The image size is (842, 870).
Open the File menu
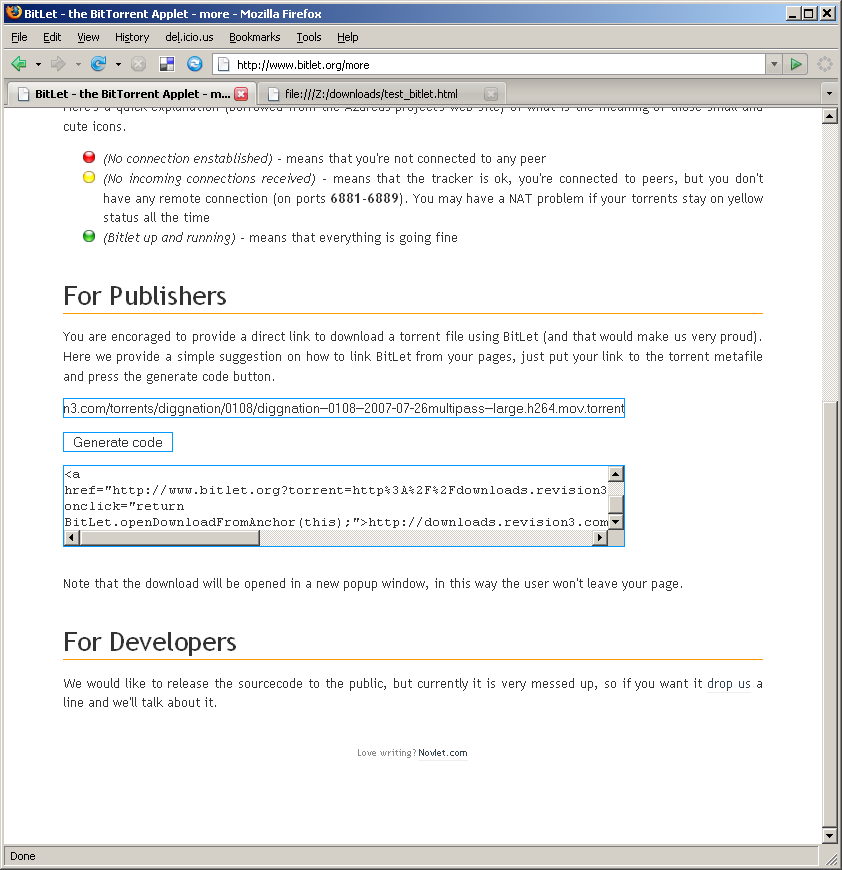click(19, 37)
